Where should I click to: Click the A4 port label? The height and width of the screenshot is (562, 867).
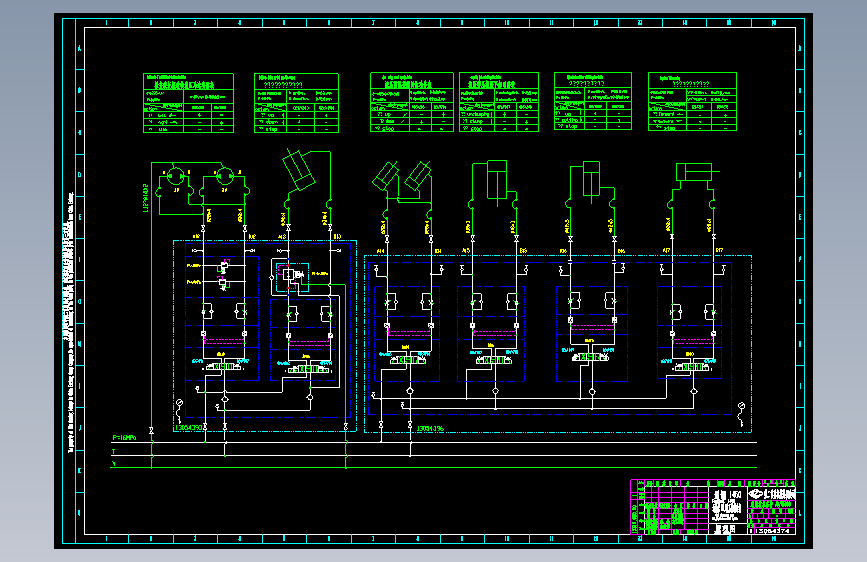380,251
